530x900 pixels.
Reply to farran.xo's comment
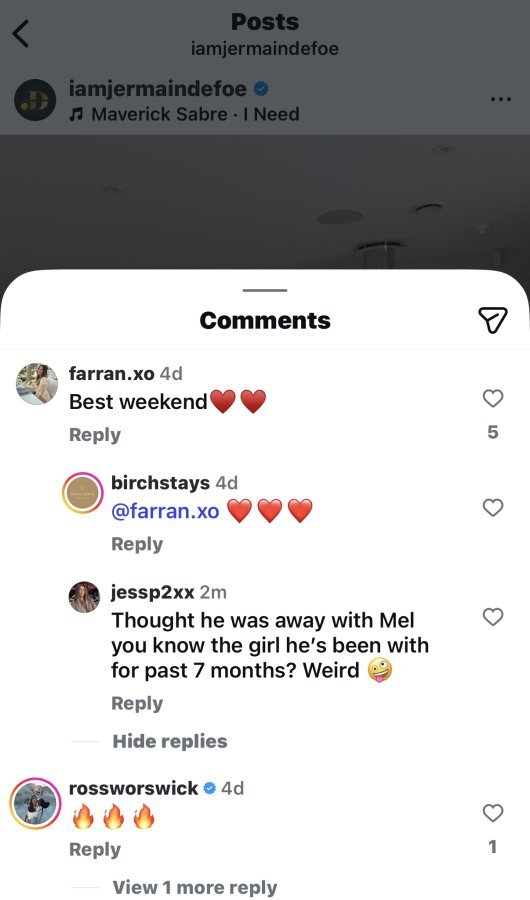point(95,435)
